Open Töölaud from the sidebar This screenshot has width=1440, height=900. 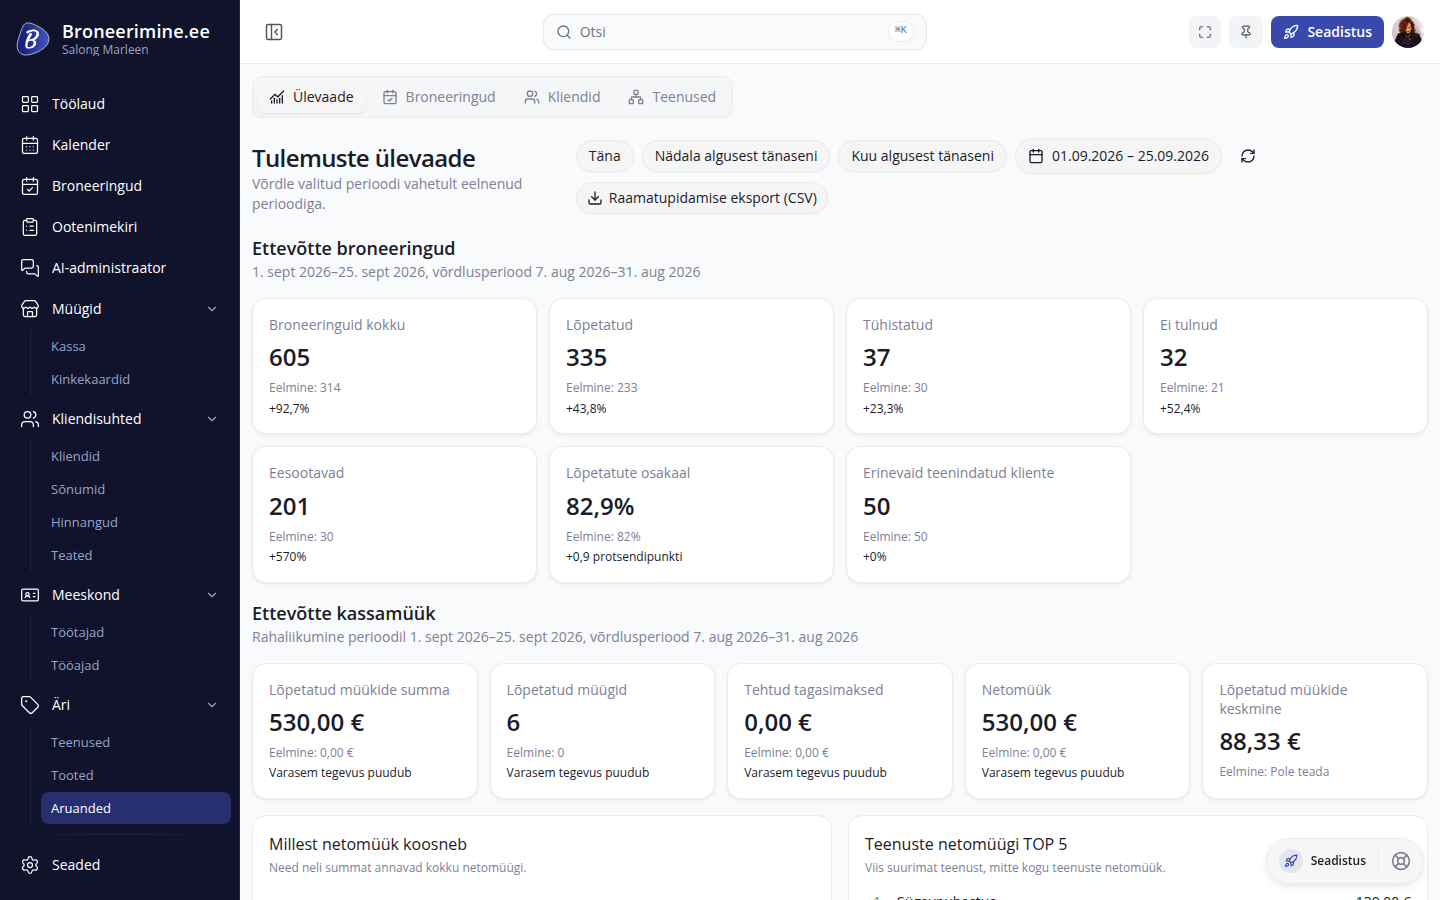120,104
